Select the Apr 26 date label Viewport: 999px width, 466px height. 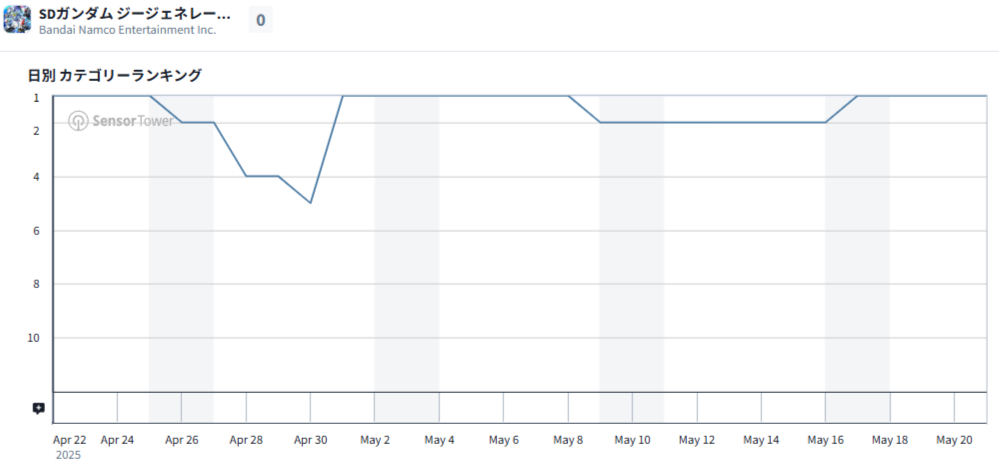pyautogui.click(x=182, y=439)
